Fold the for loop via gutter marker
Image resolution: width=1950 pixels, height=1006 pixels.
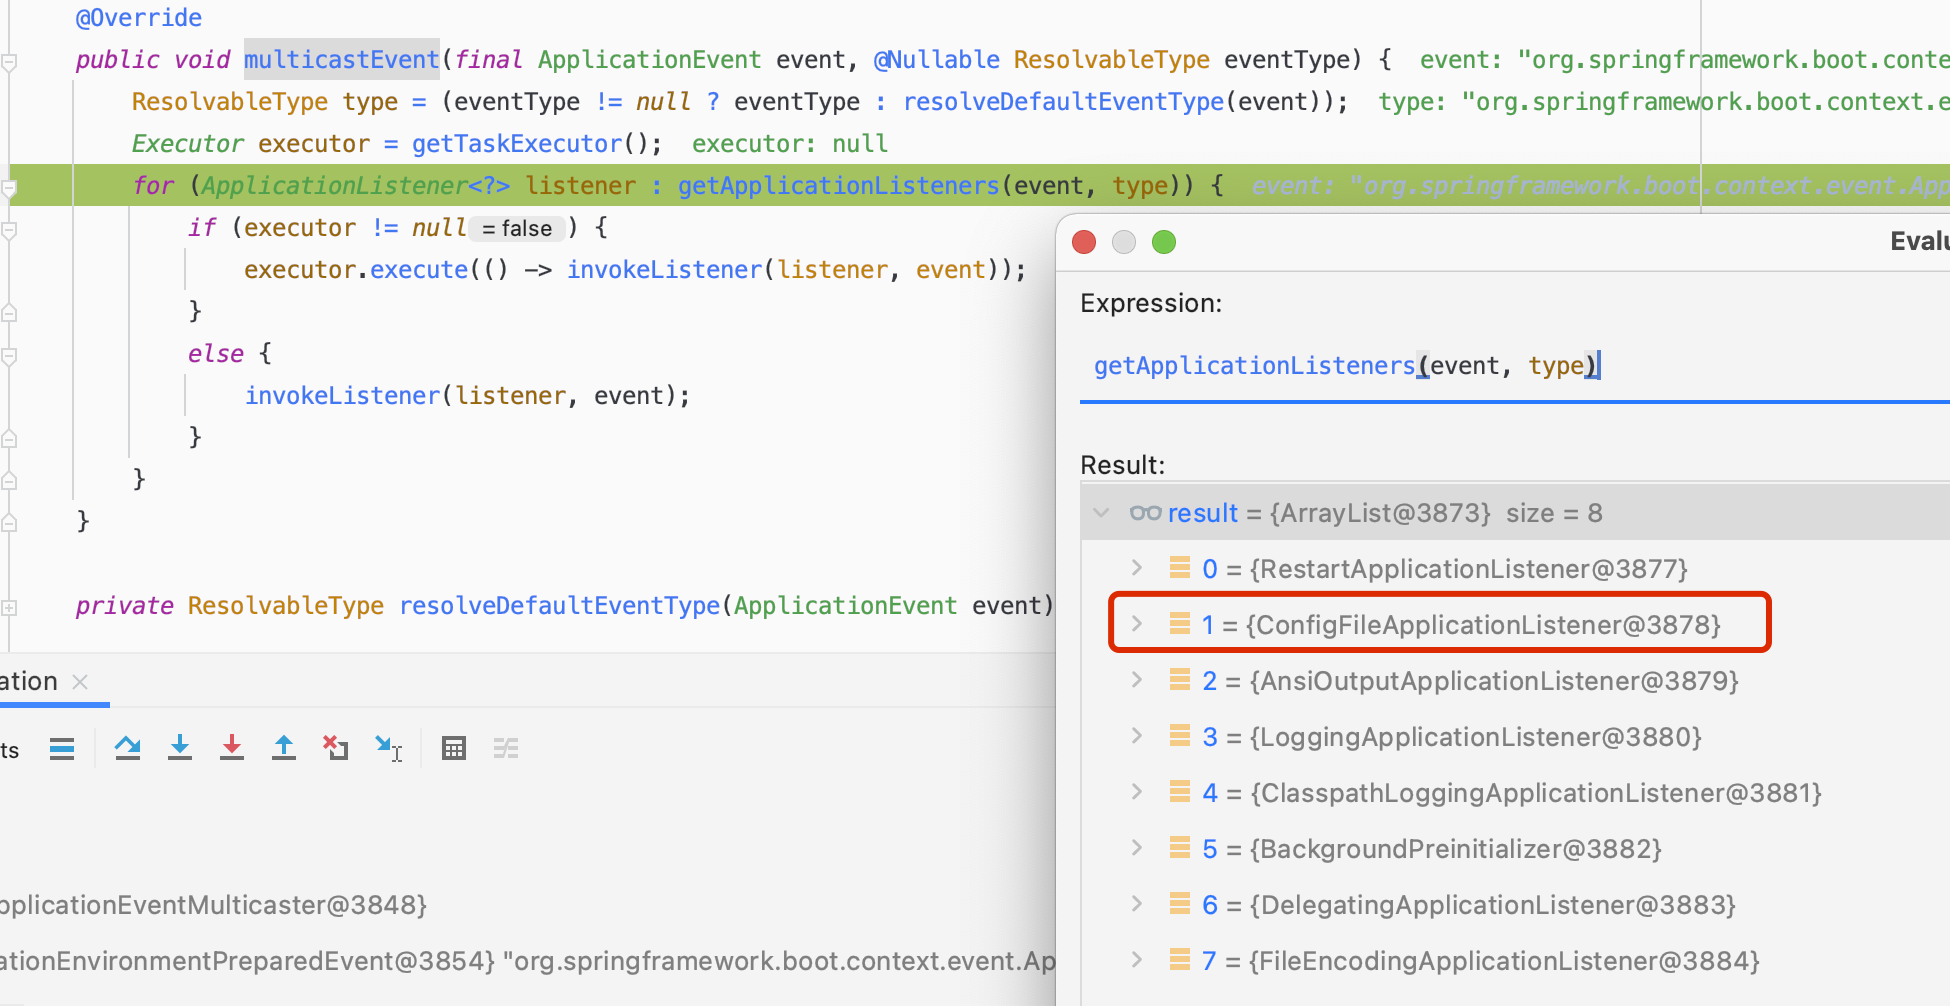coord(9,187)
